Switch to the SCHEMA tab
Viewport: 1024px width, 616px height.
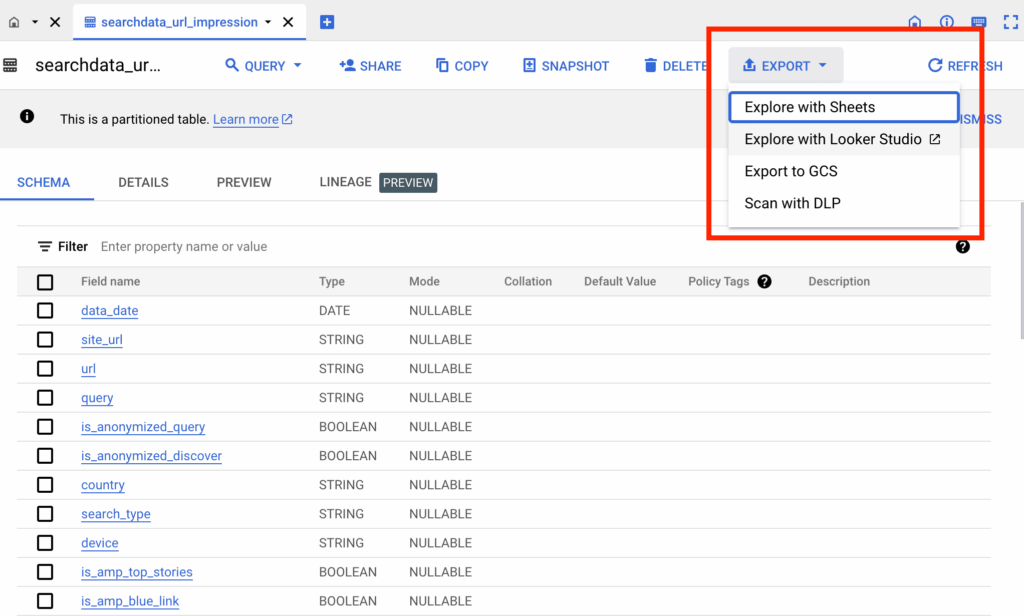pos(44,182)
